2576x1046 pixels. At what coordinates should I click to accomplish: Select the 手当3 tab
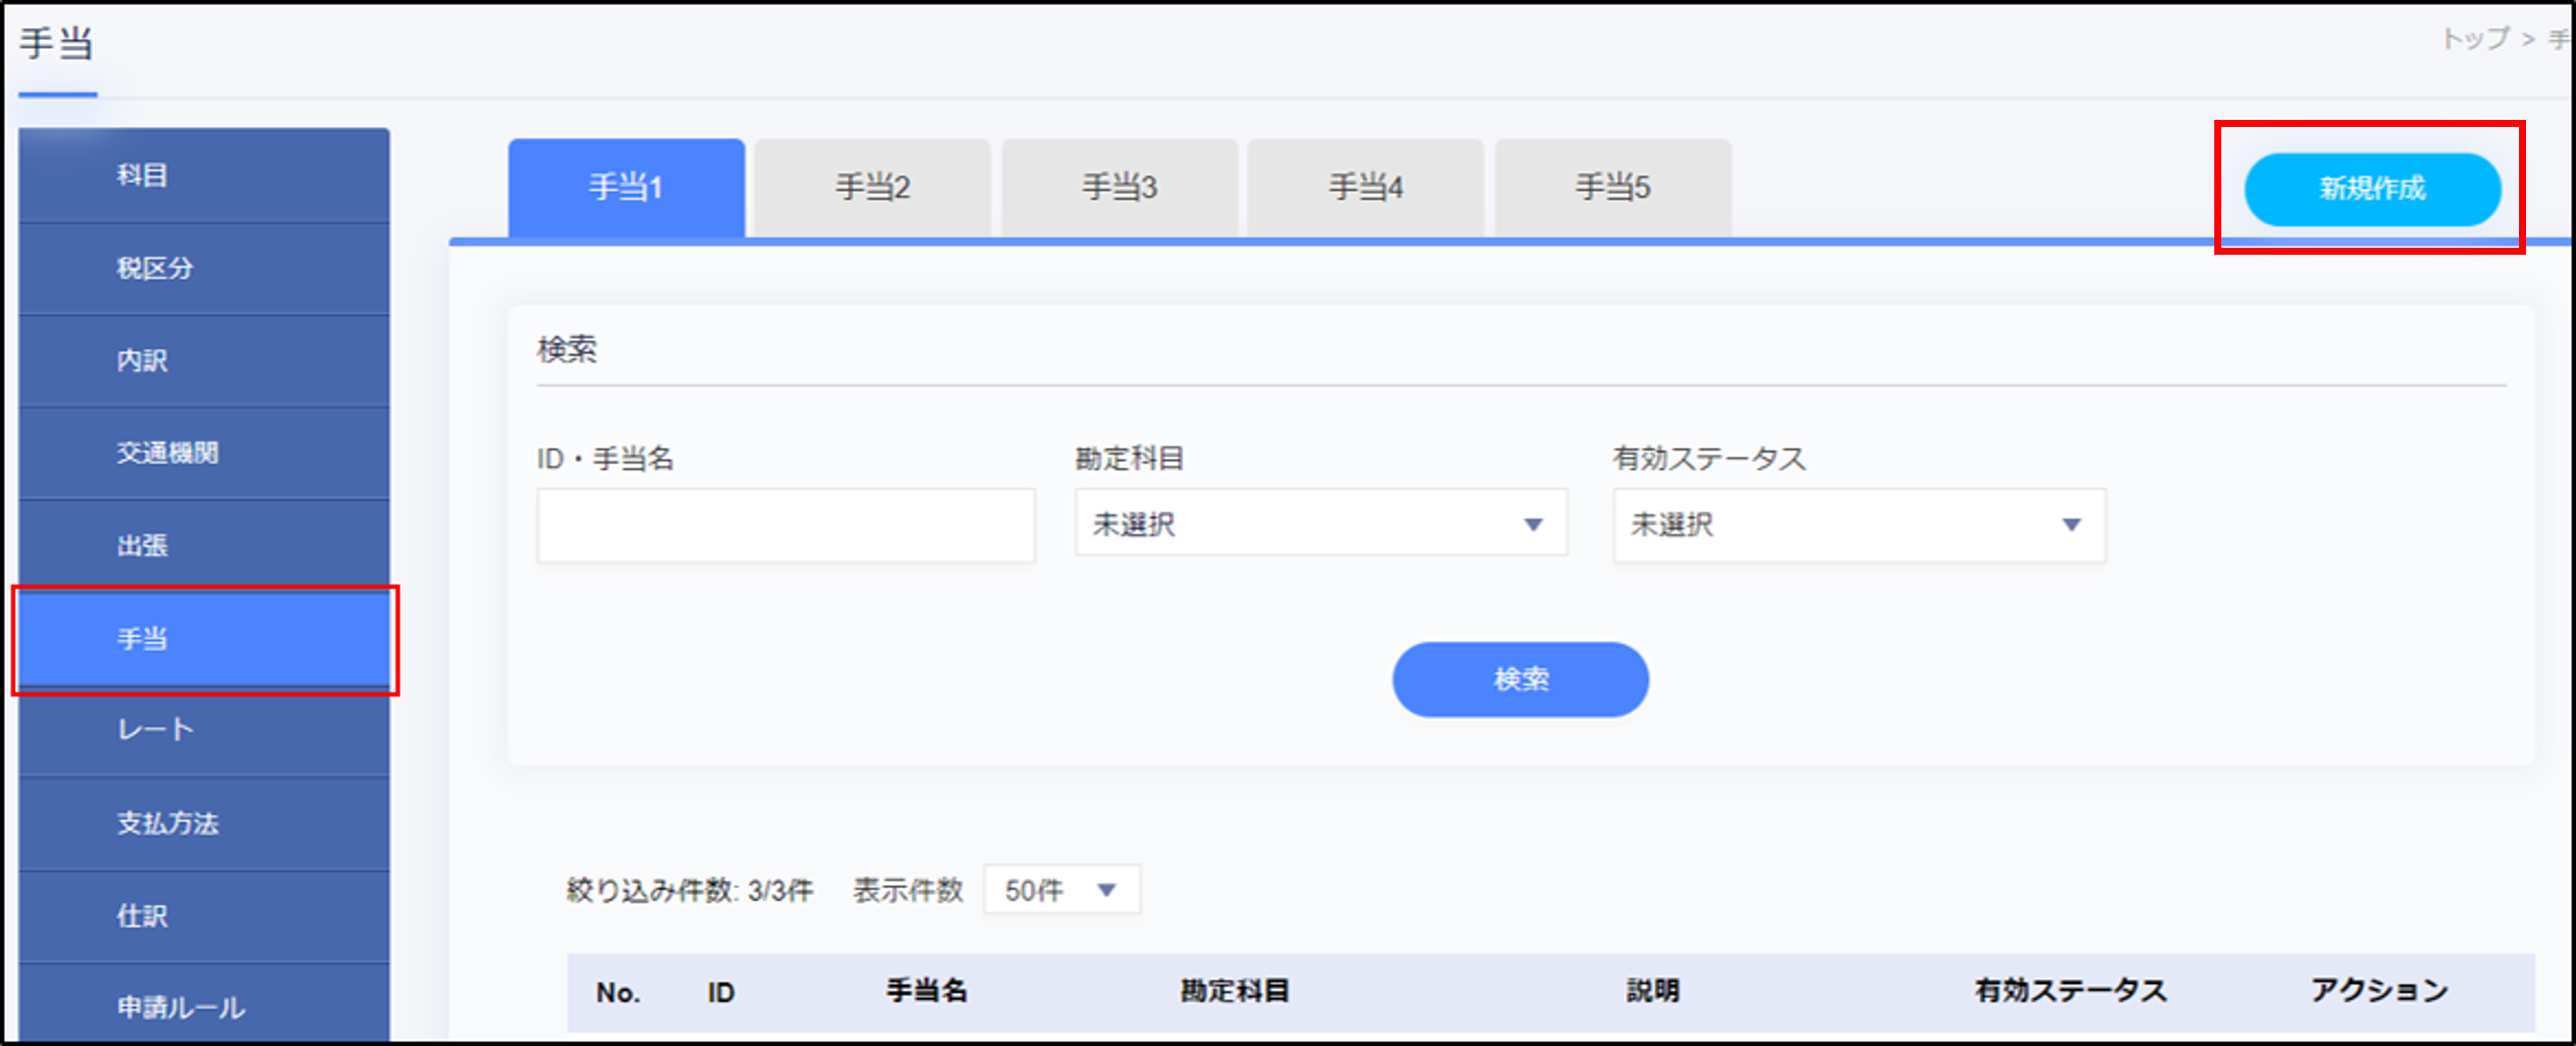1118,186
